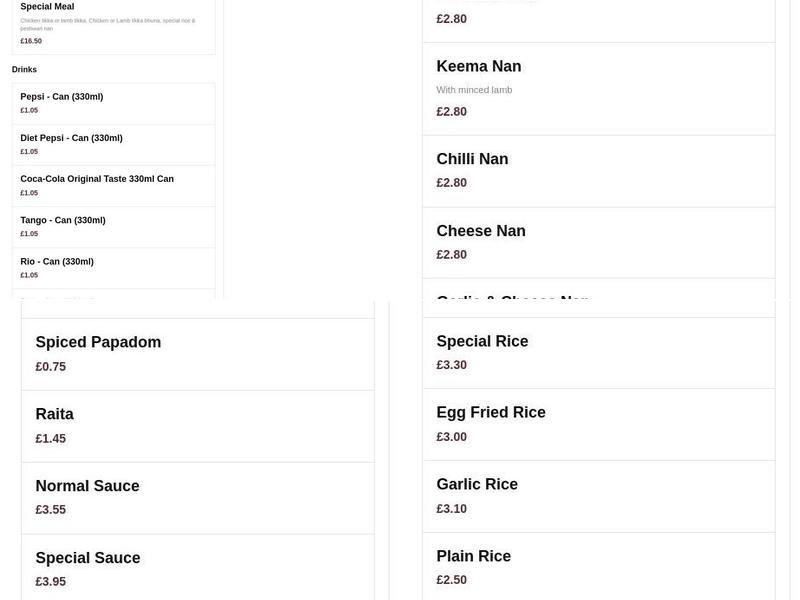Open the Garlic & Cheese Nan item
The image size is (800, 600).
597,300
